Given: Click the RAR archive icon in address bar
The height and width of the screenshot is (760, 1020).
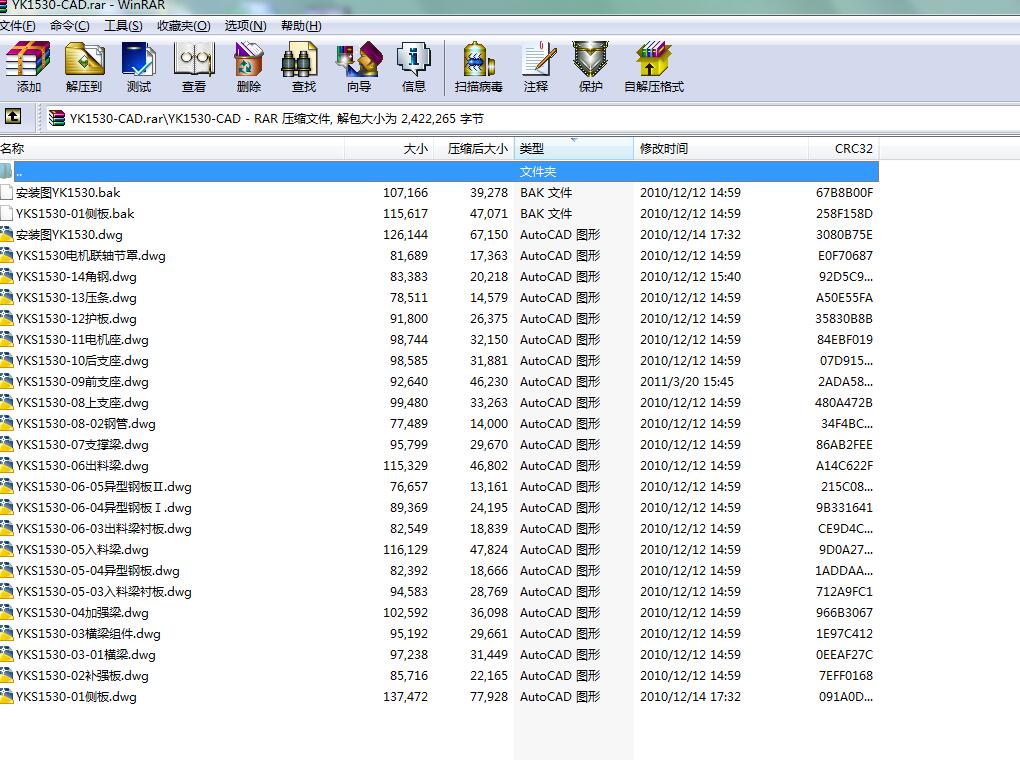Looking at the screenshot, I should tap(57, 118).
